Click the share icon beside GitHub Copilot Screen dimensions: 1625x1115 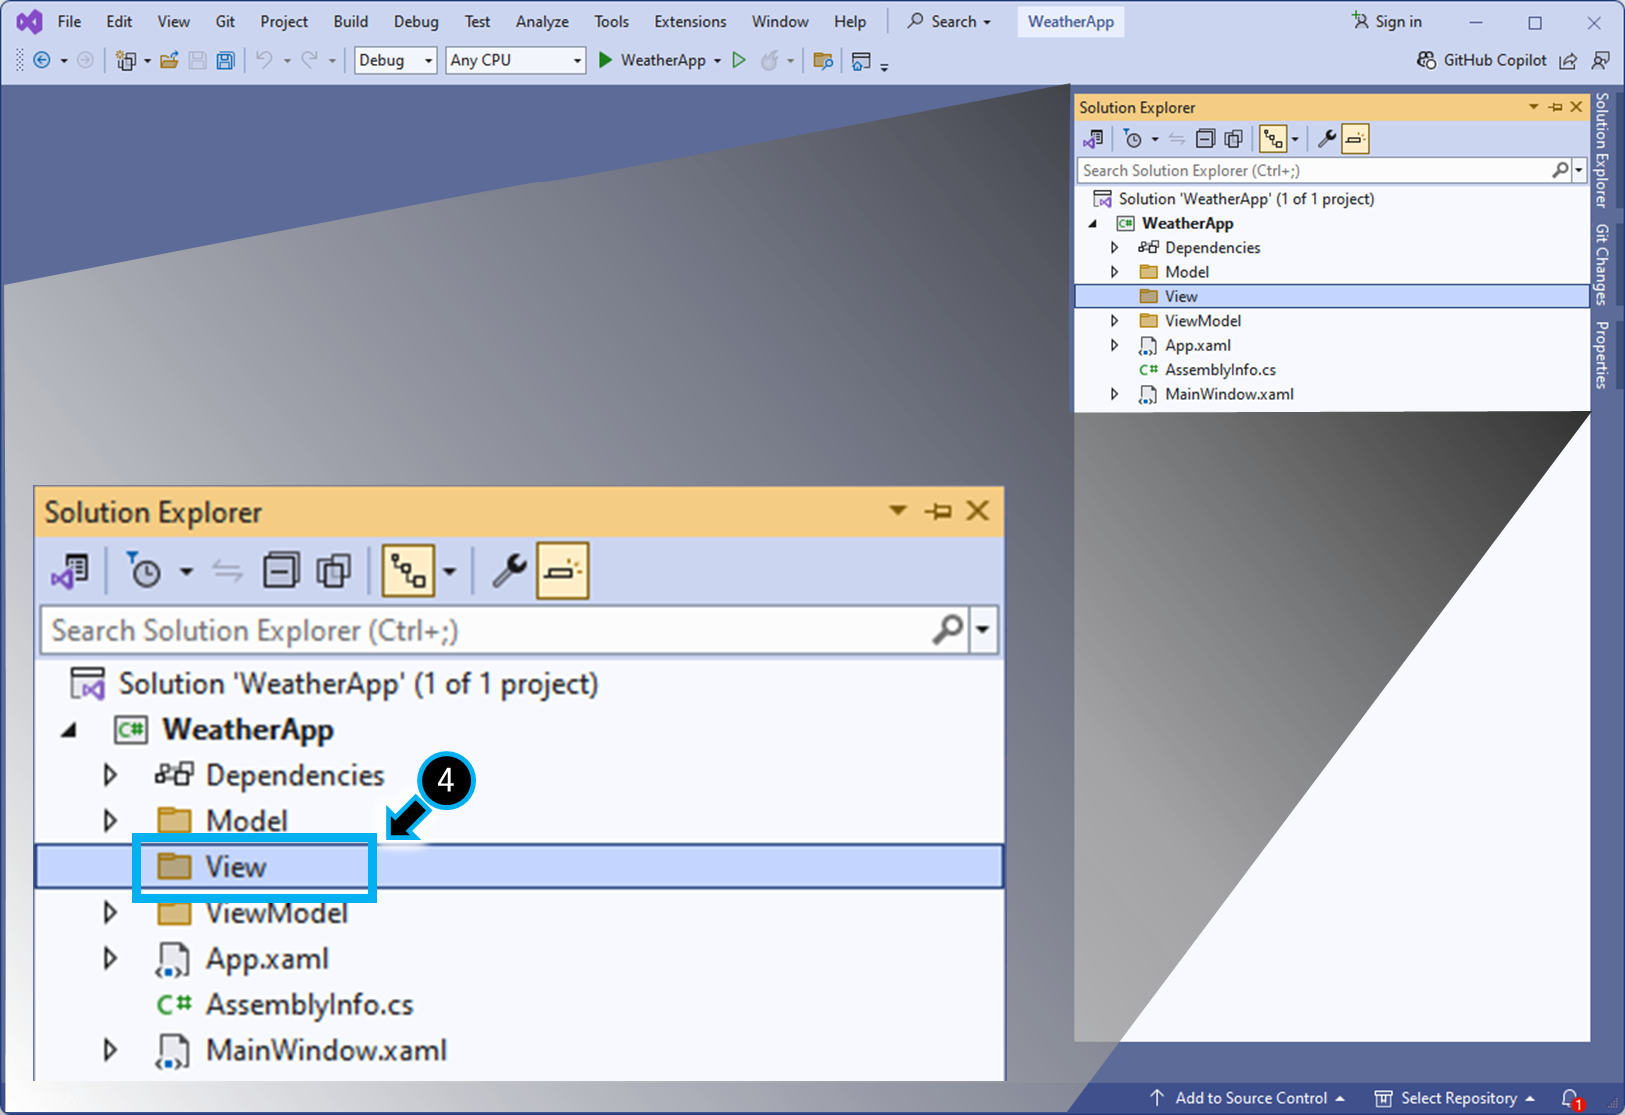click(x=1568, y=61)
